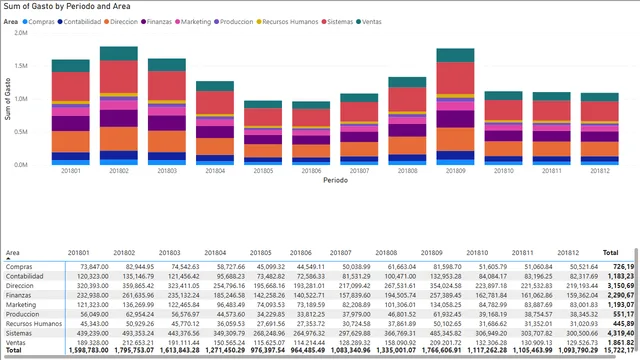Click cell 493,353.24 in Sistemas row
Screen dimensions: 640x360
[x=137, y=333]
